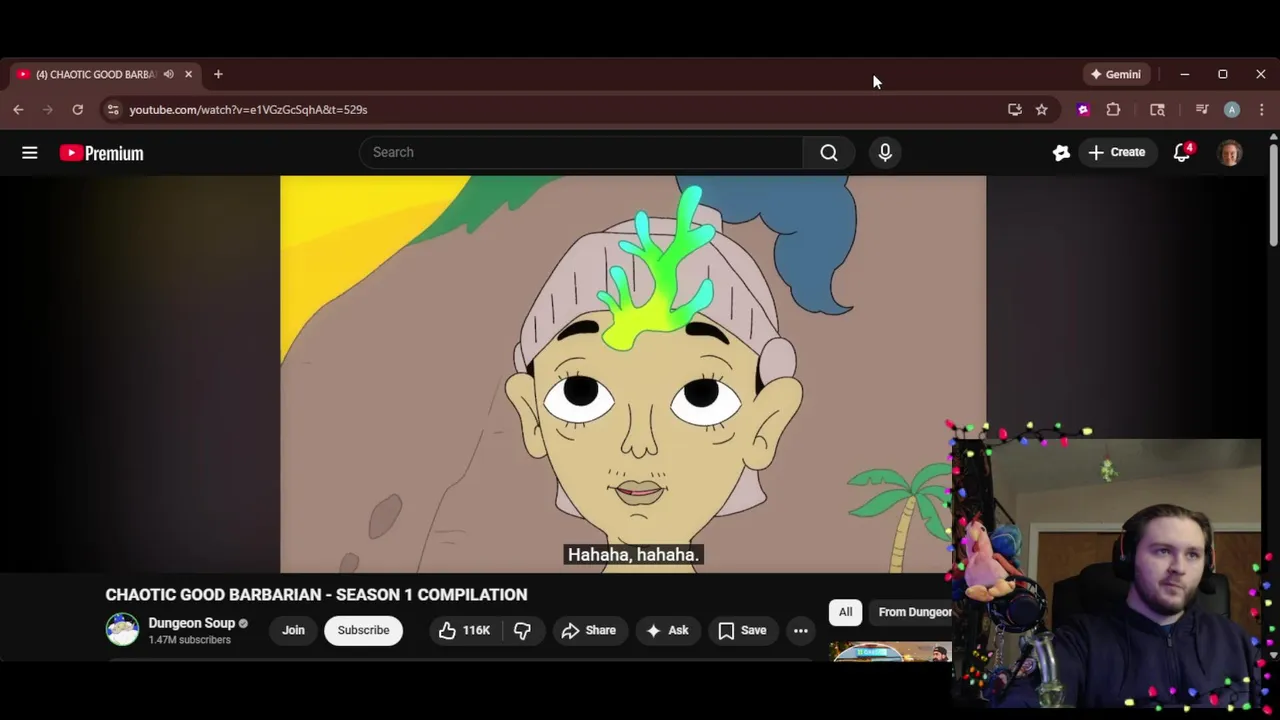Click the page vertical scrollbar
This screenshot has height=720, width=1280.
1273,195
